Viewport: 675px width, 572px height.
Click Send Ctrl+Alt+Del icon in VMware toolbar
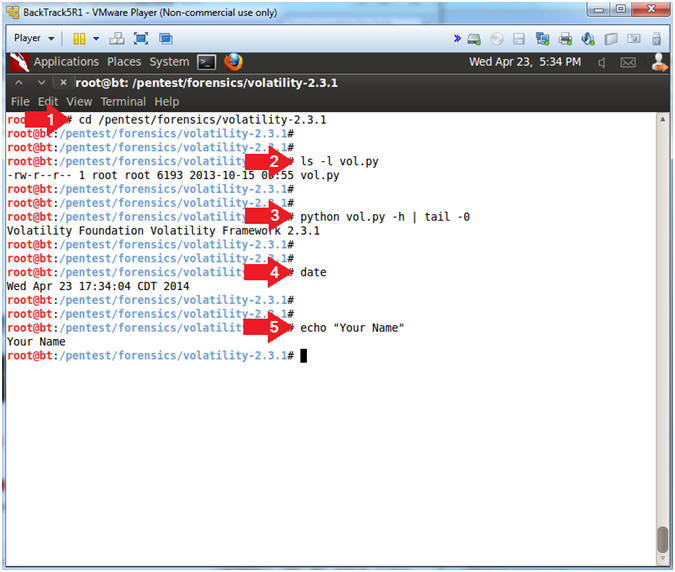(x=117, y=39)
